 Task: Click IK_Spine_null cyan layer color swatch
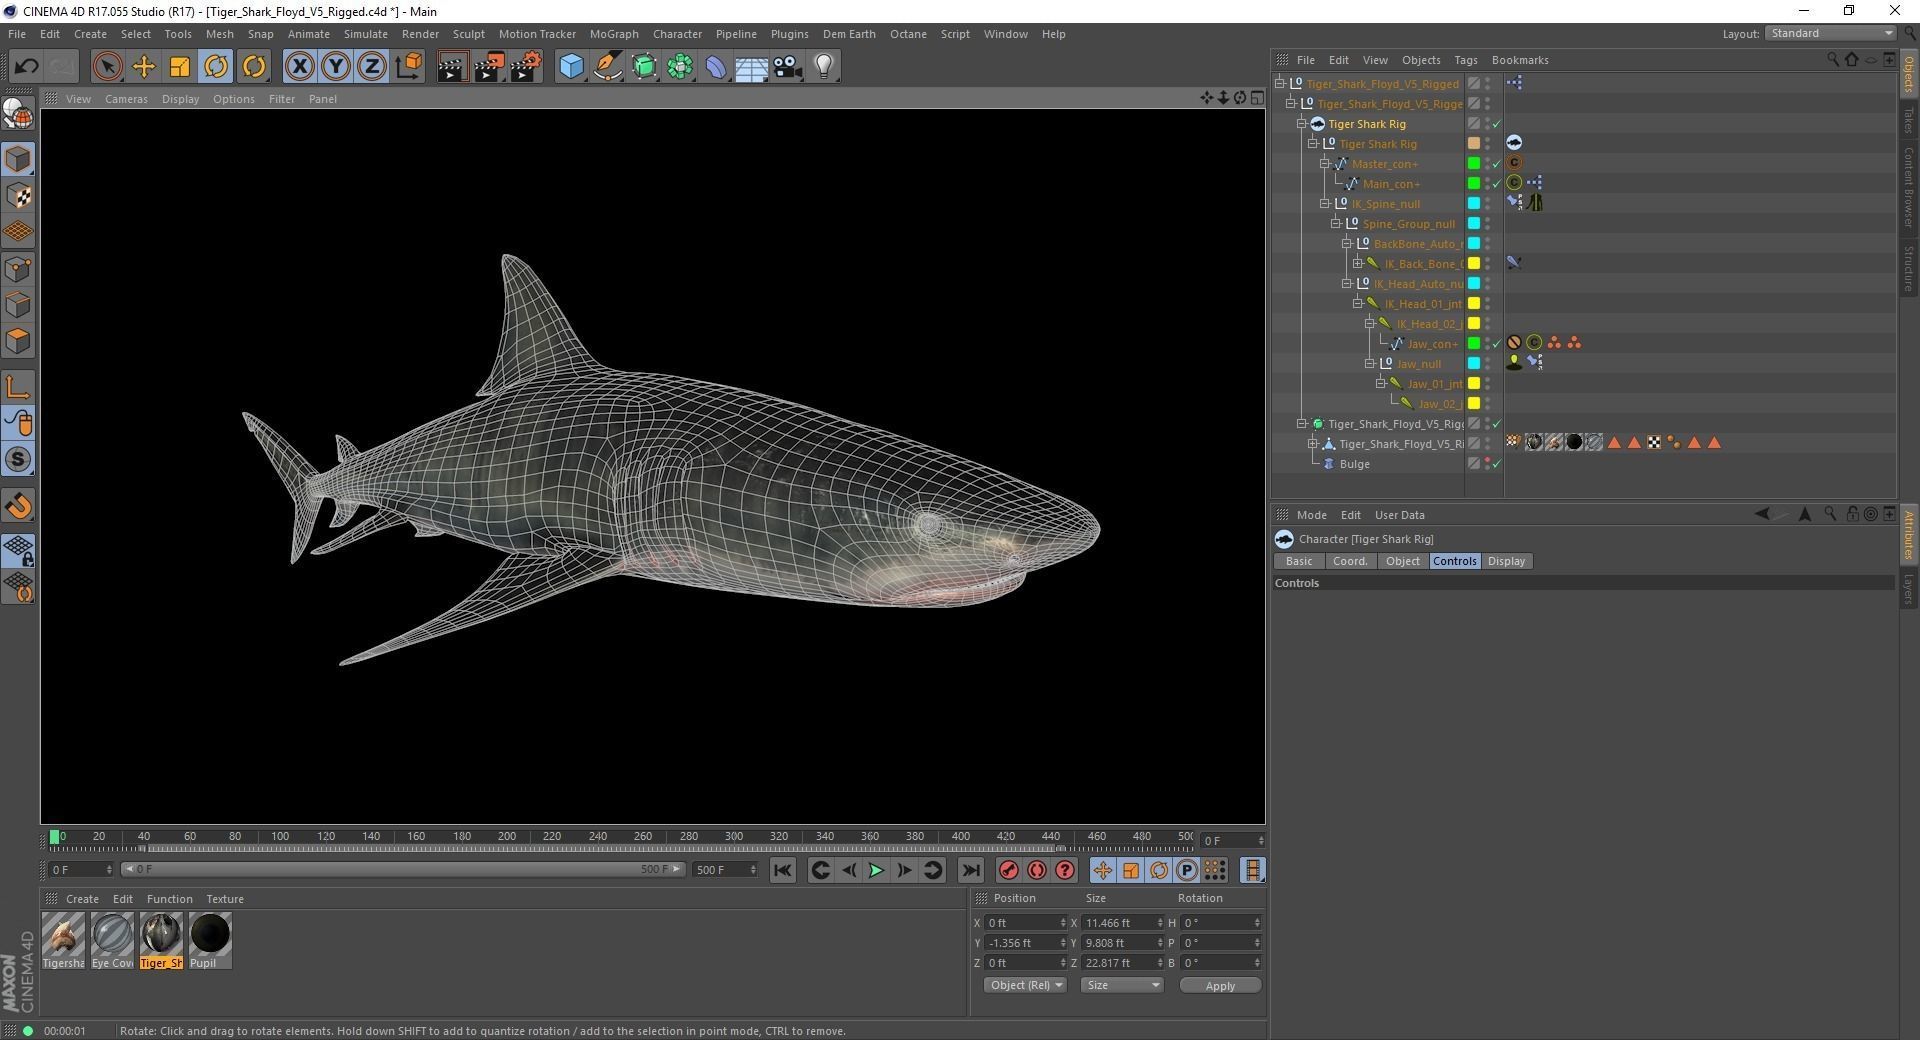pyautogui.click(x=1473, y=204)
